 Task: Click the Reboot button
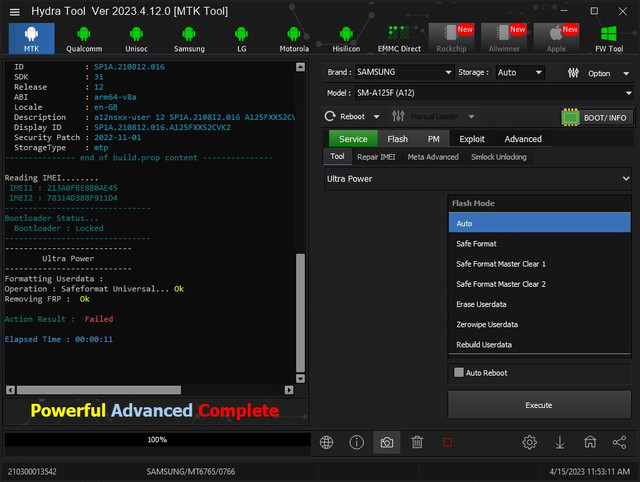coord(346,117)
